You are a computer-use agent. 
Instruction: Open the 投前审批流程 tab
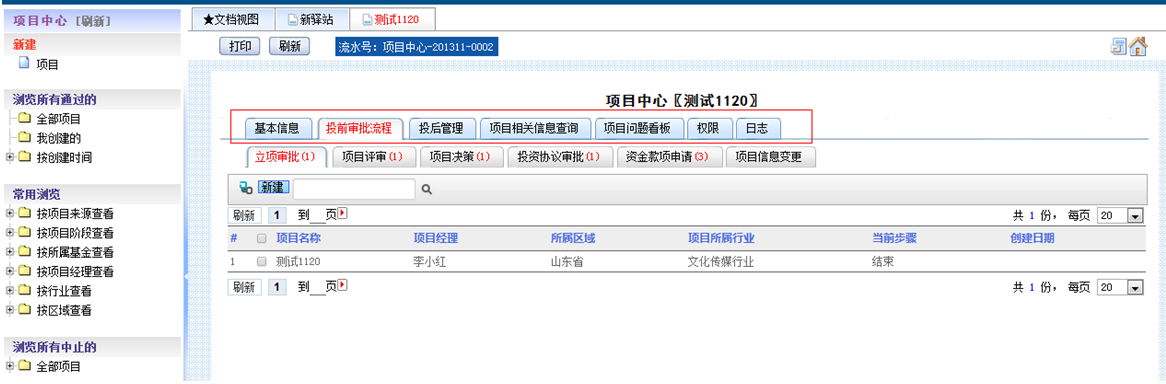tap(359, 128)
